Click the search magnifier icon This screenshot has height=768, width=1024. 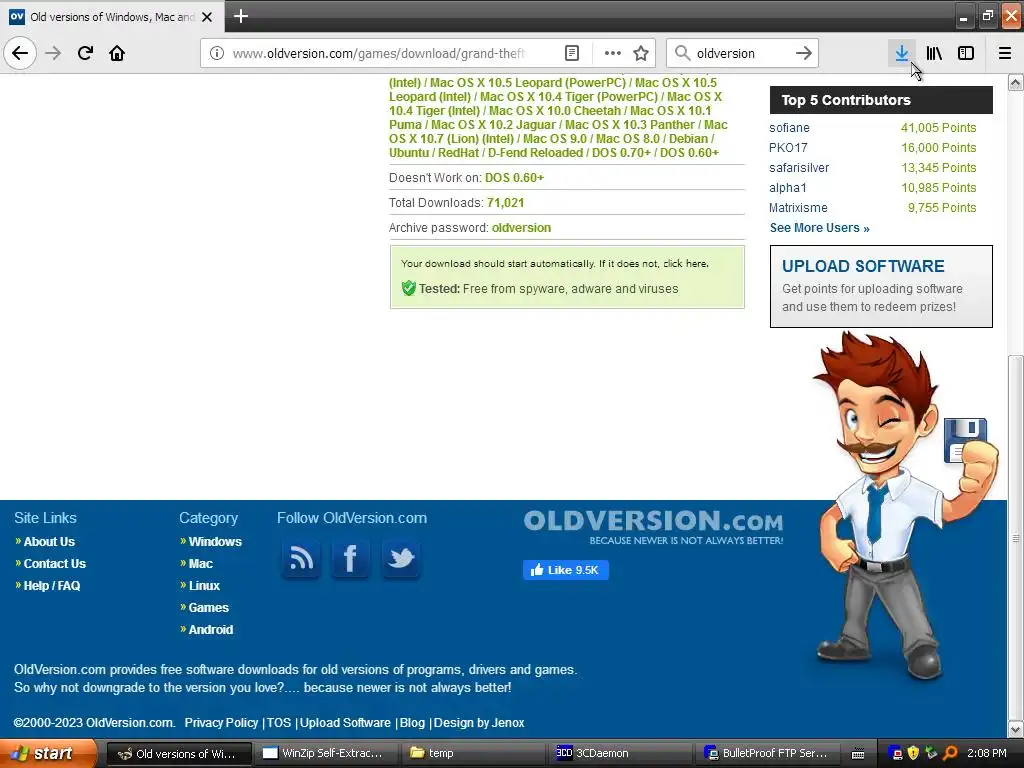(682, 53)
